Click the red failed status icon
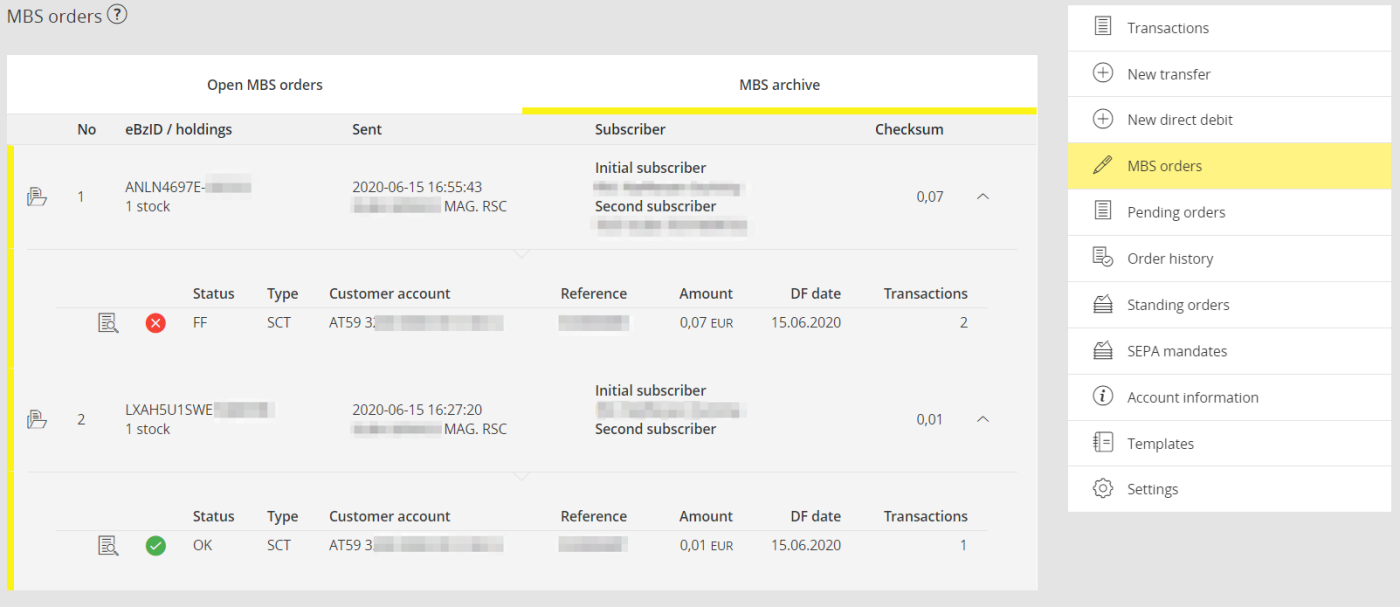The image size is (1400, 607). (155, 323)
